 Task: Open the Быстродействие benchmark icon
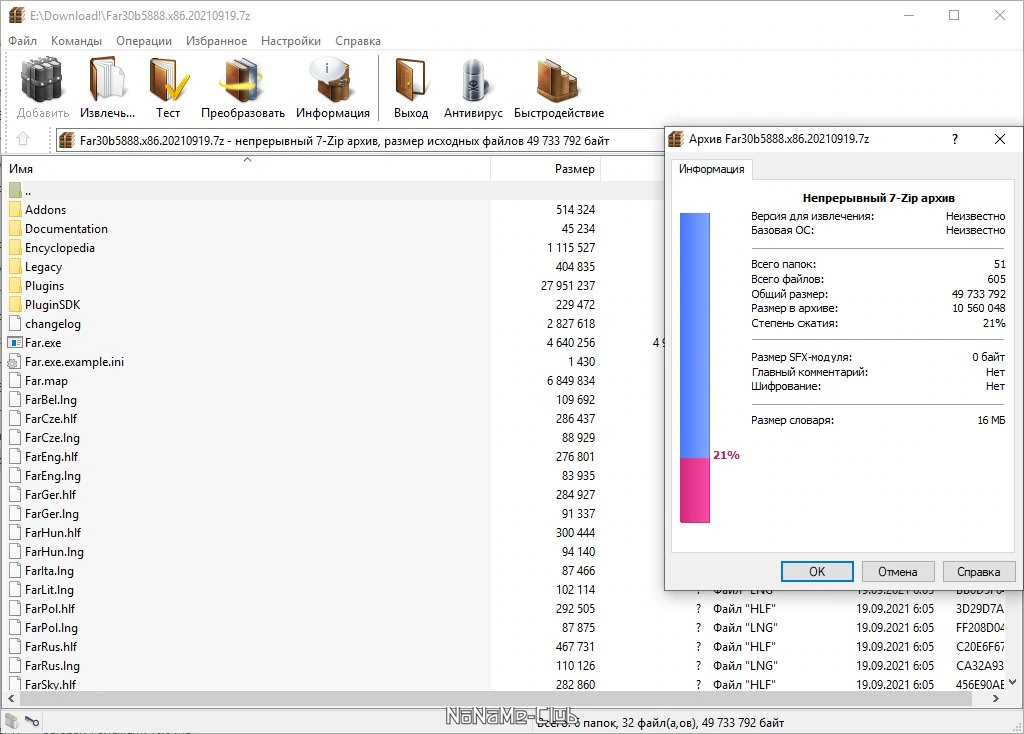[x=558, y=80]
